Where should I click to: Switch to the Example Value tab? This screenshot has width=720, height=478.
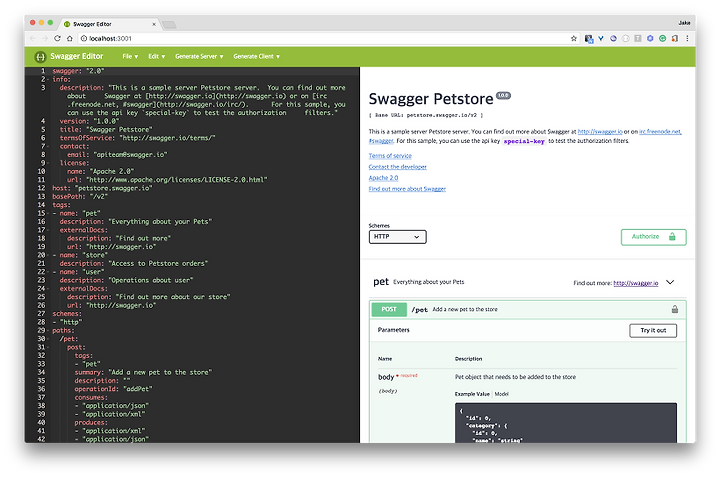[472, 394]
